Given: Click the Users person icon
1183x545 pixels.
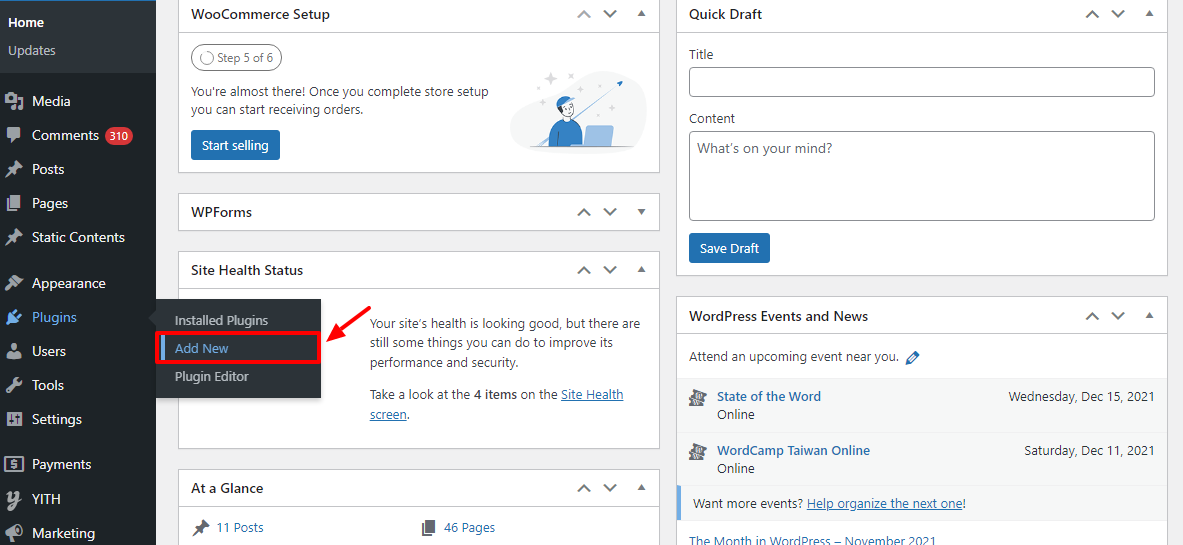Looking at the screenshot, I should (x=14, y=351).
